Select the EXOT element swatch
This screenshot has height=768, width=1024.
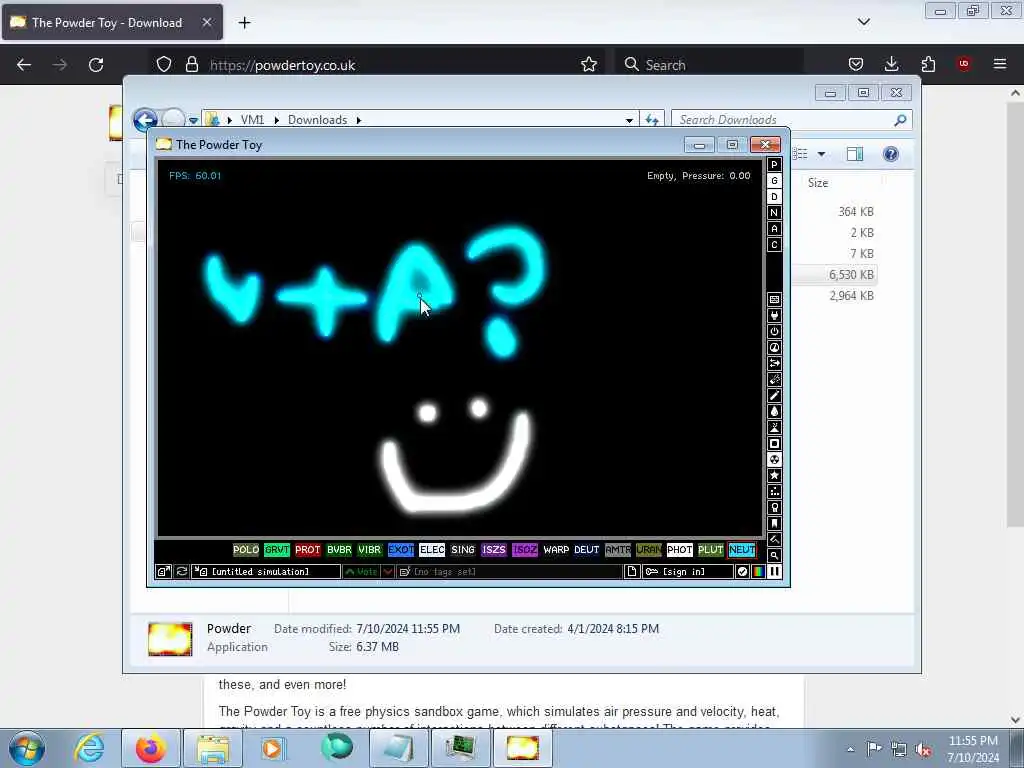point(401,550)
